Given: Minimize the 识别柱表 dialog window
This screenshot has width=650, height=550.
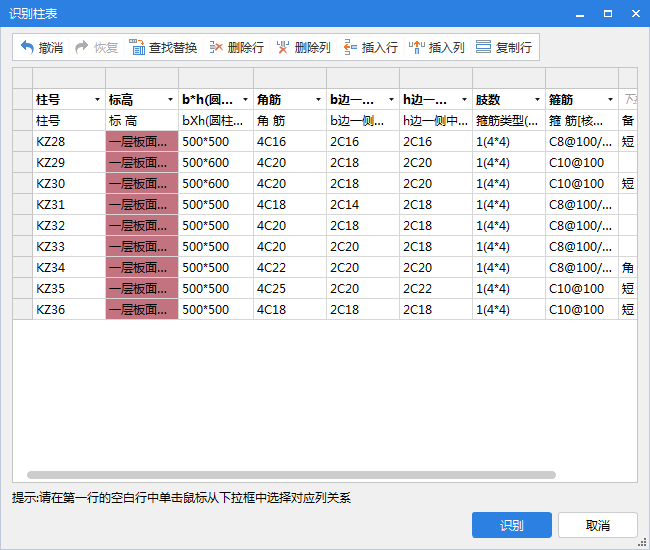Looking at the screenshot, I should 580,14.
